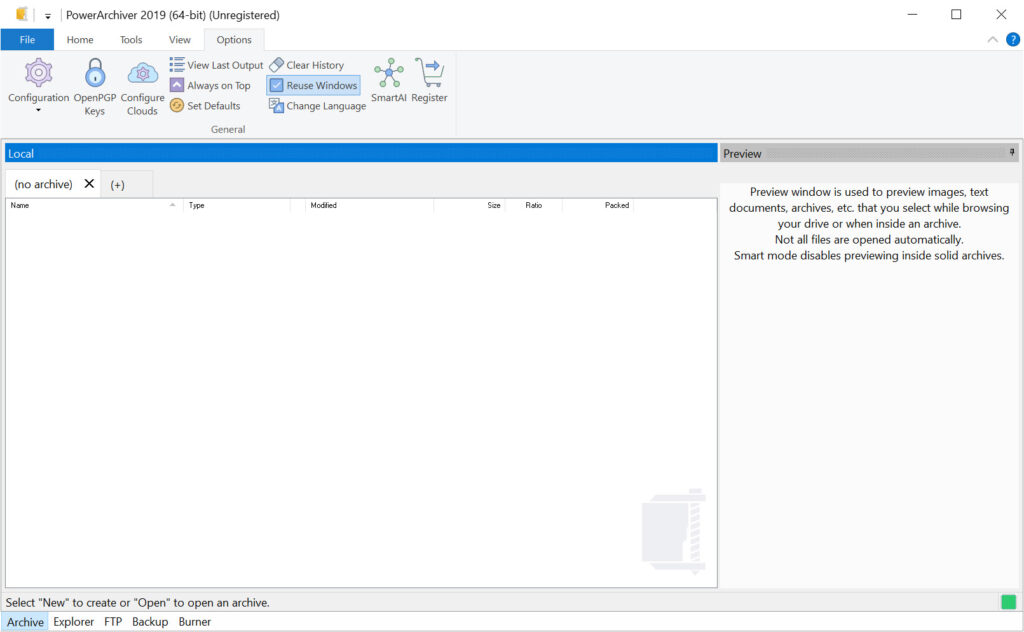Click Set Defaults
The width and height of the screenshot is (1024, 632).
(205, 106)
